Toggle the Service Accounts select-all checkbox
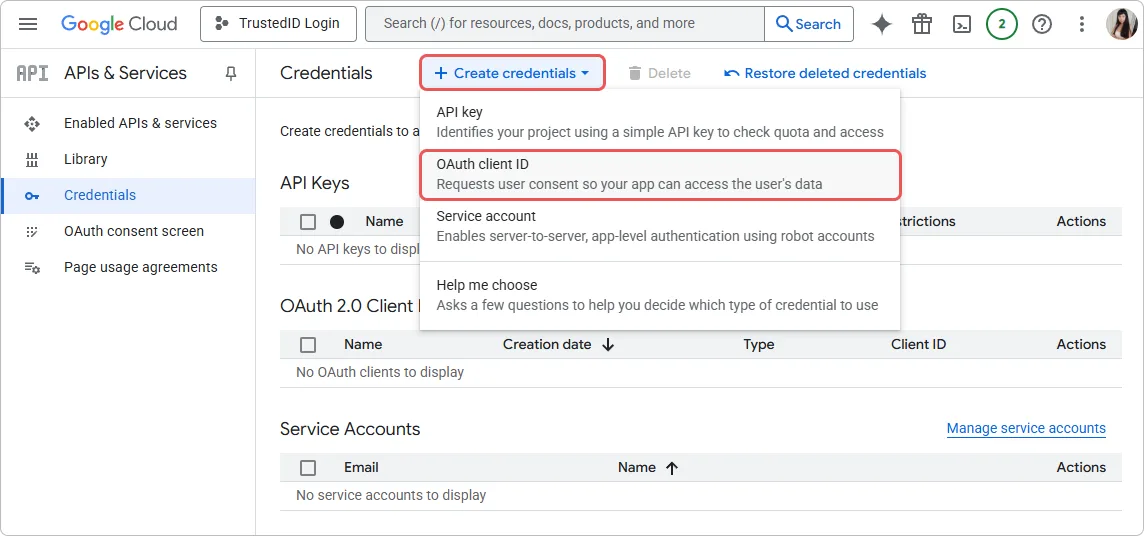The width and height of the screenshot is (1144, 536). tap(308, 468)
